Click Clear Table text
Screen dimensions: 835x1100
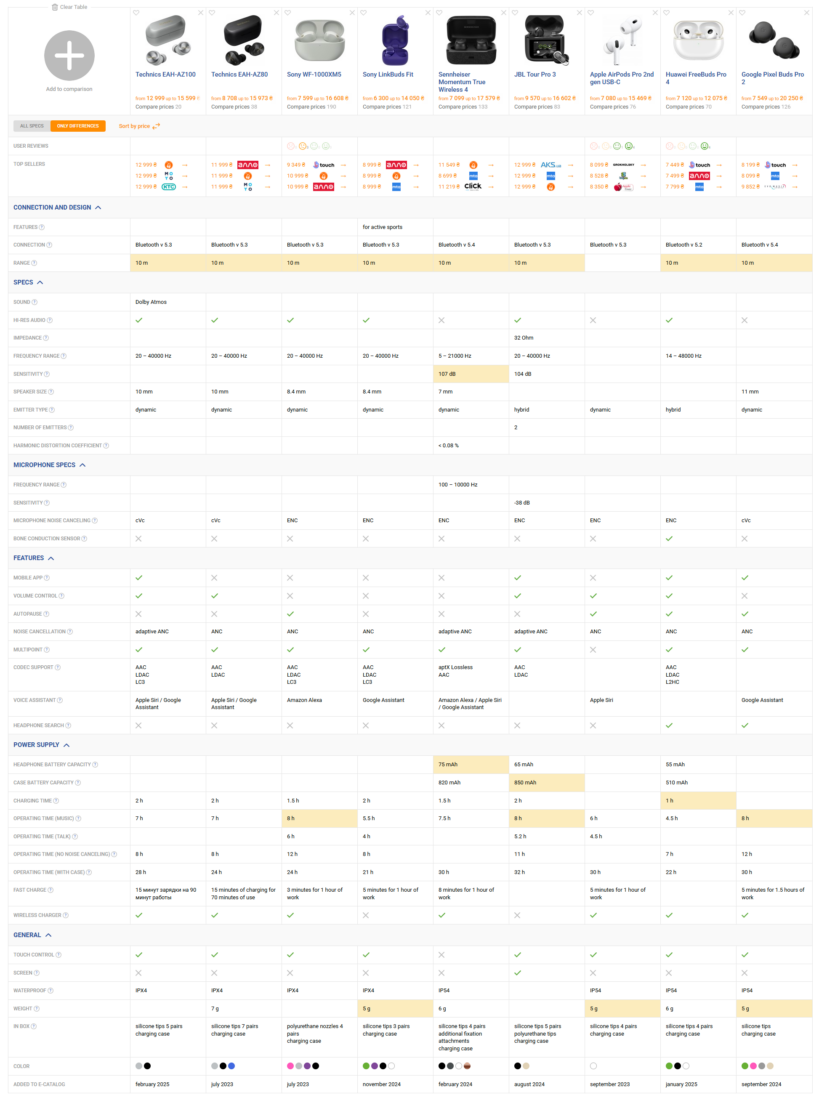74,7
